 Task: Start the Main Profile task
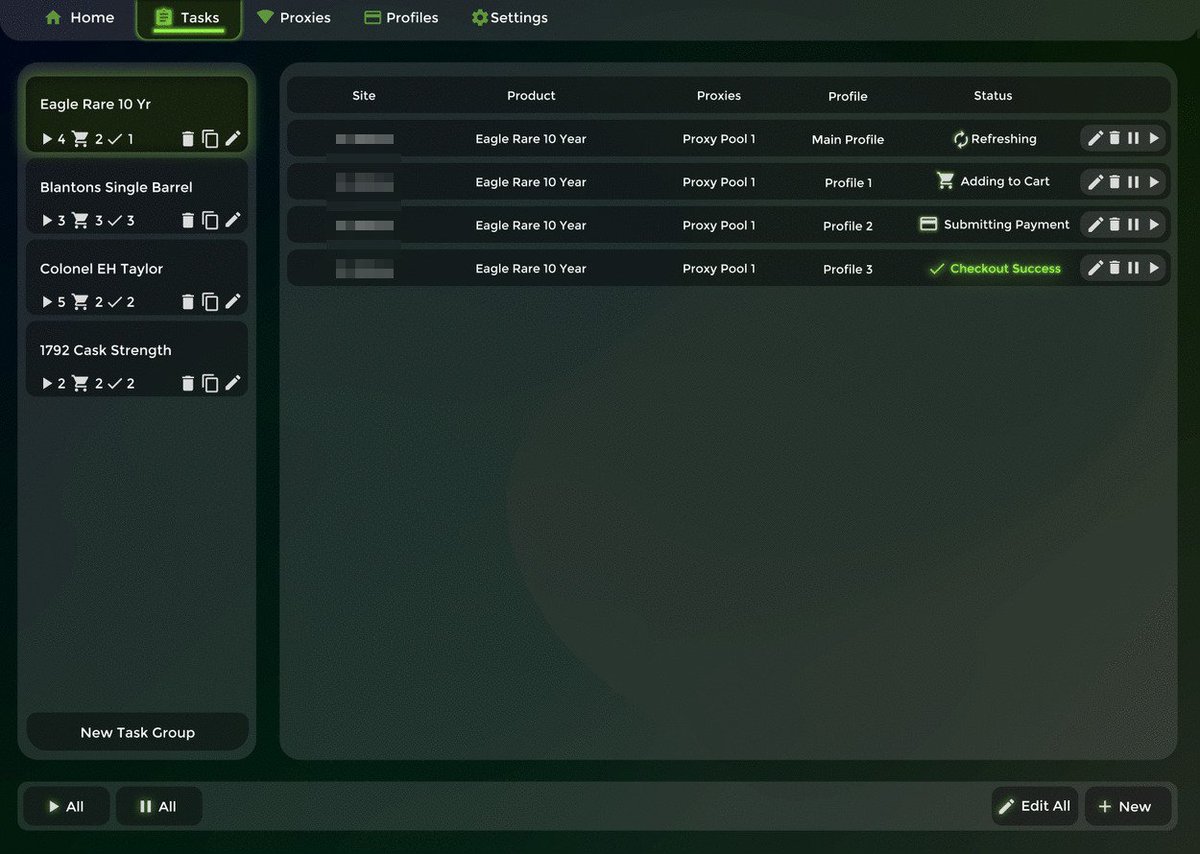pos(1154,139)
